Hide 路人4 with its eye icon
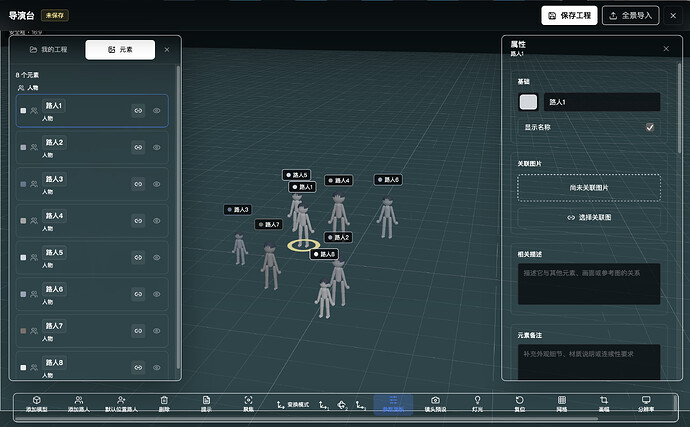 tap(157, 221)
